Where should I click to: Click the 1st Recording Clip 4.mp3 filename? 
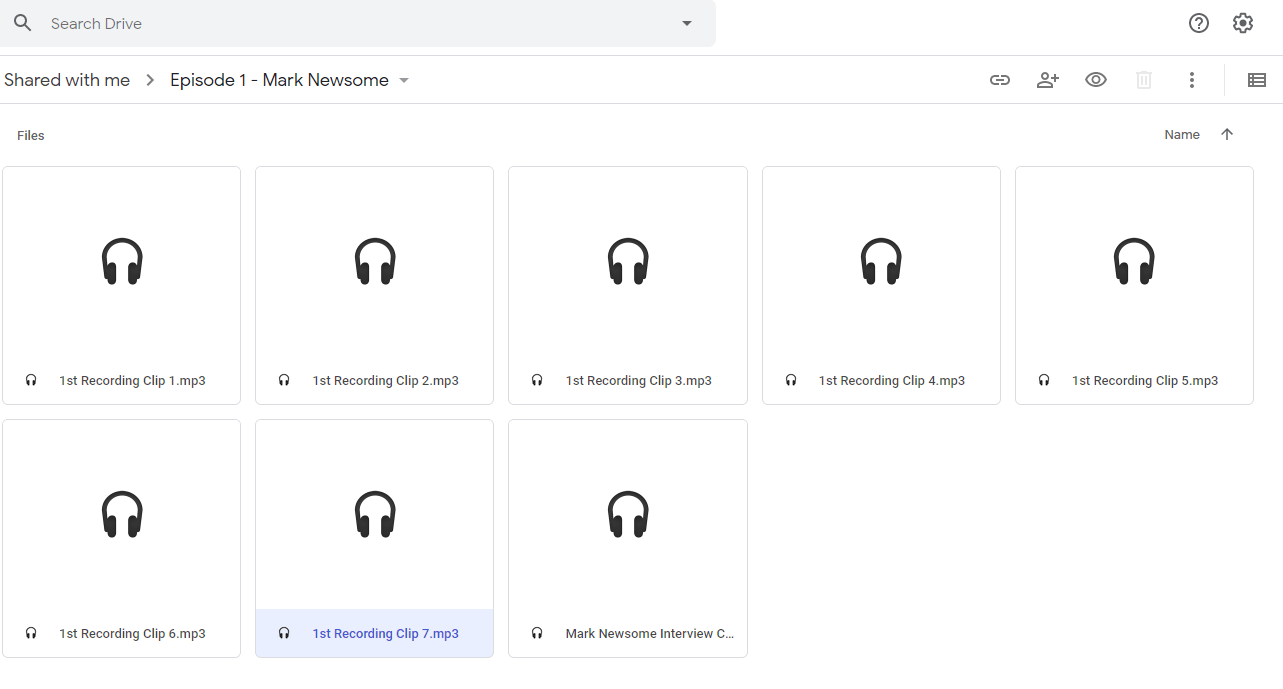[x=891, y=381]
